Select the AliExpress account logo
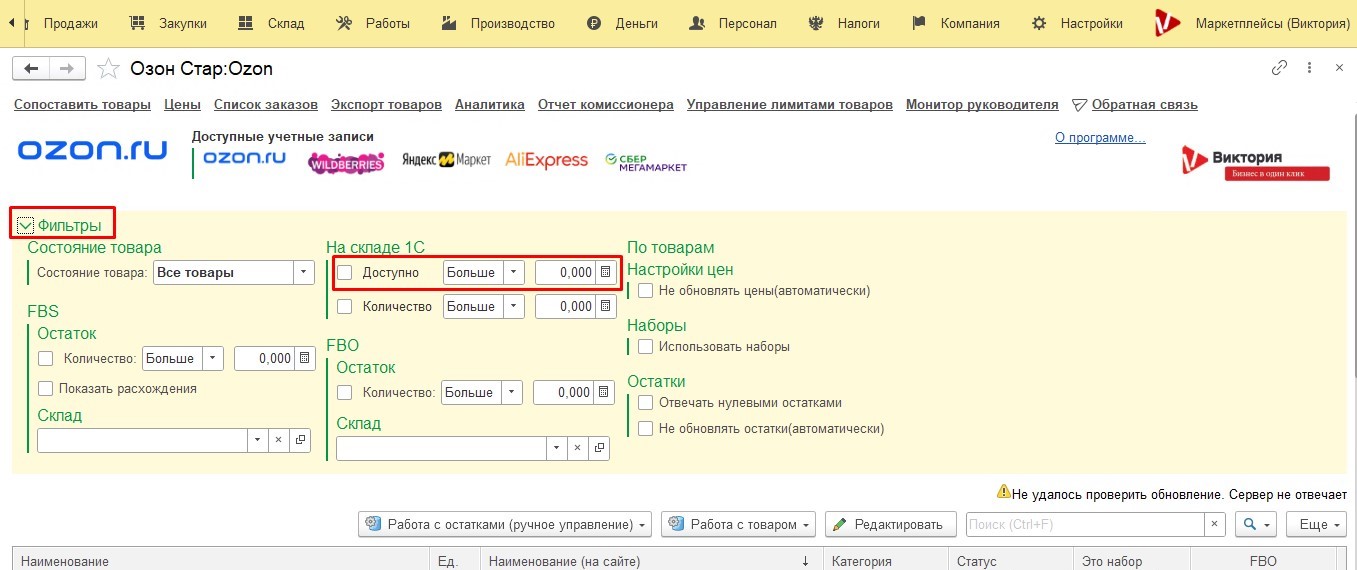This screenshot has width=1357, height=570. [x=546, y=160]
